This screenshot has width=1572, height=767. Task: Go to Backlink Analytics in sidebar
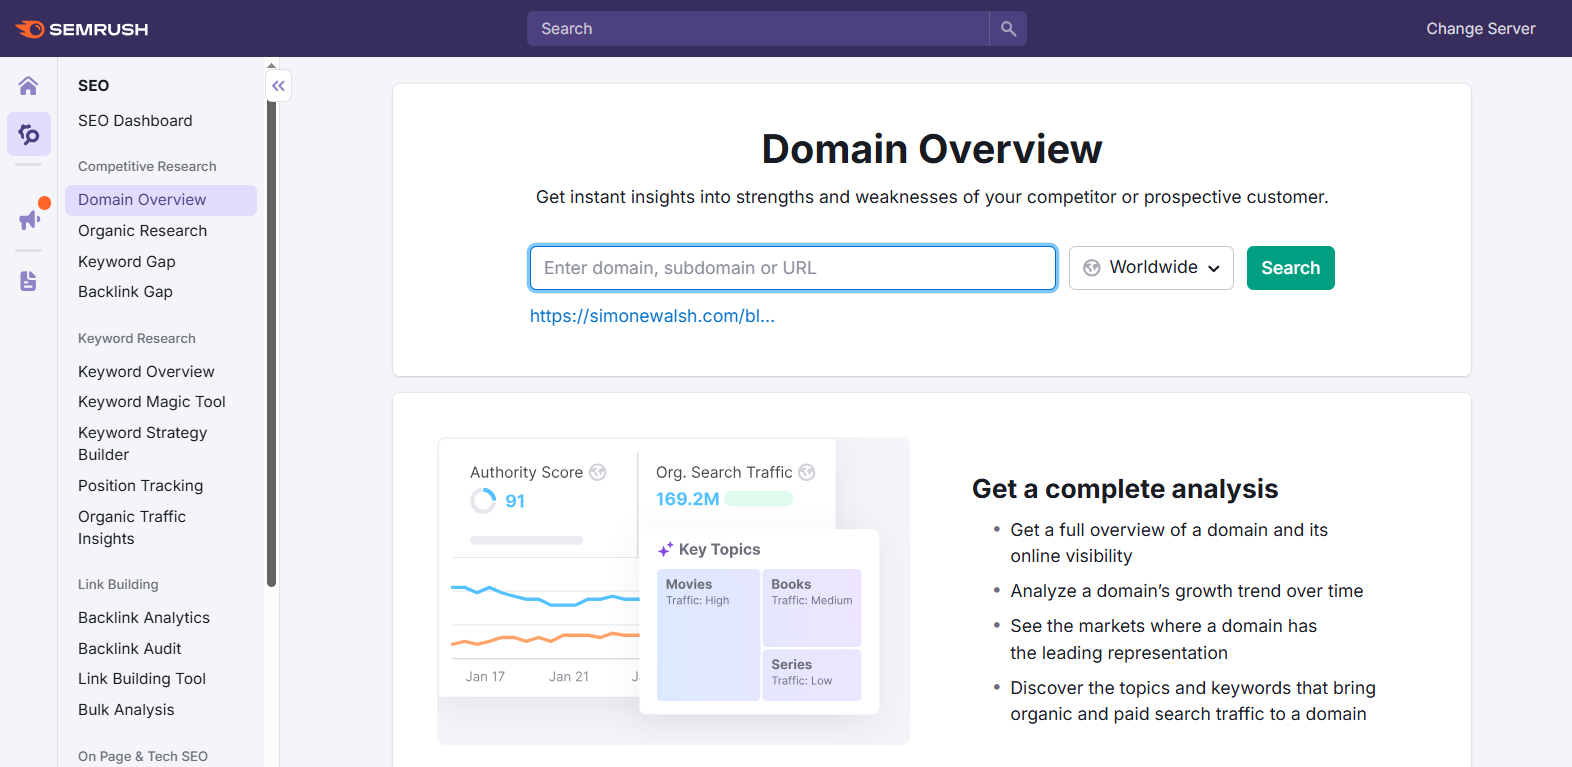click(x=144, y=618)
